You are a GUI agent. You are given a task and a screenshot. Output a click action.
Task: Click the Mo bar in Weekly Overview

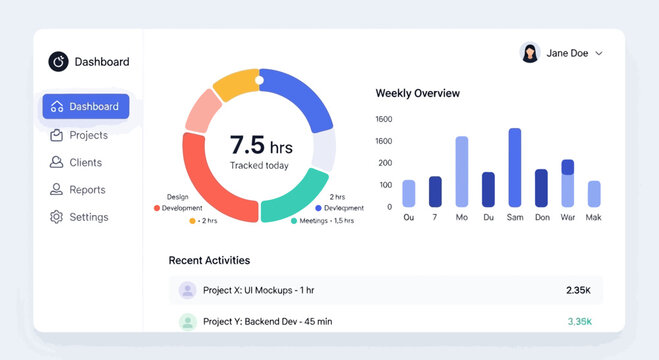[x=462, y=171]
